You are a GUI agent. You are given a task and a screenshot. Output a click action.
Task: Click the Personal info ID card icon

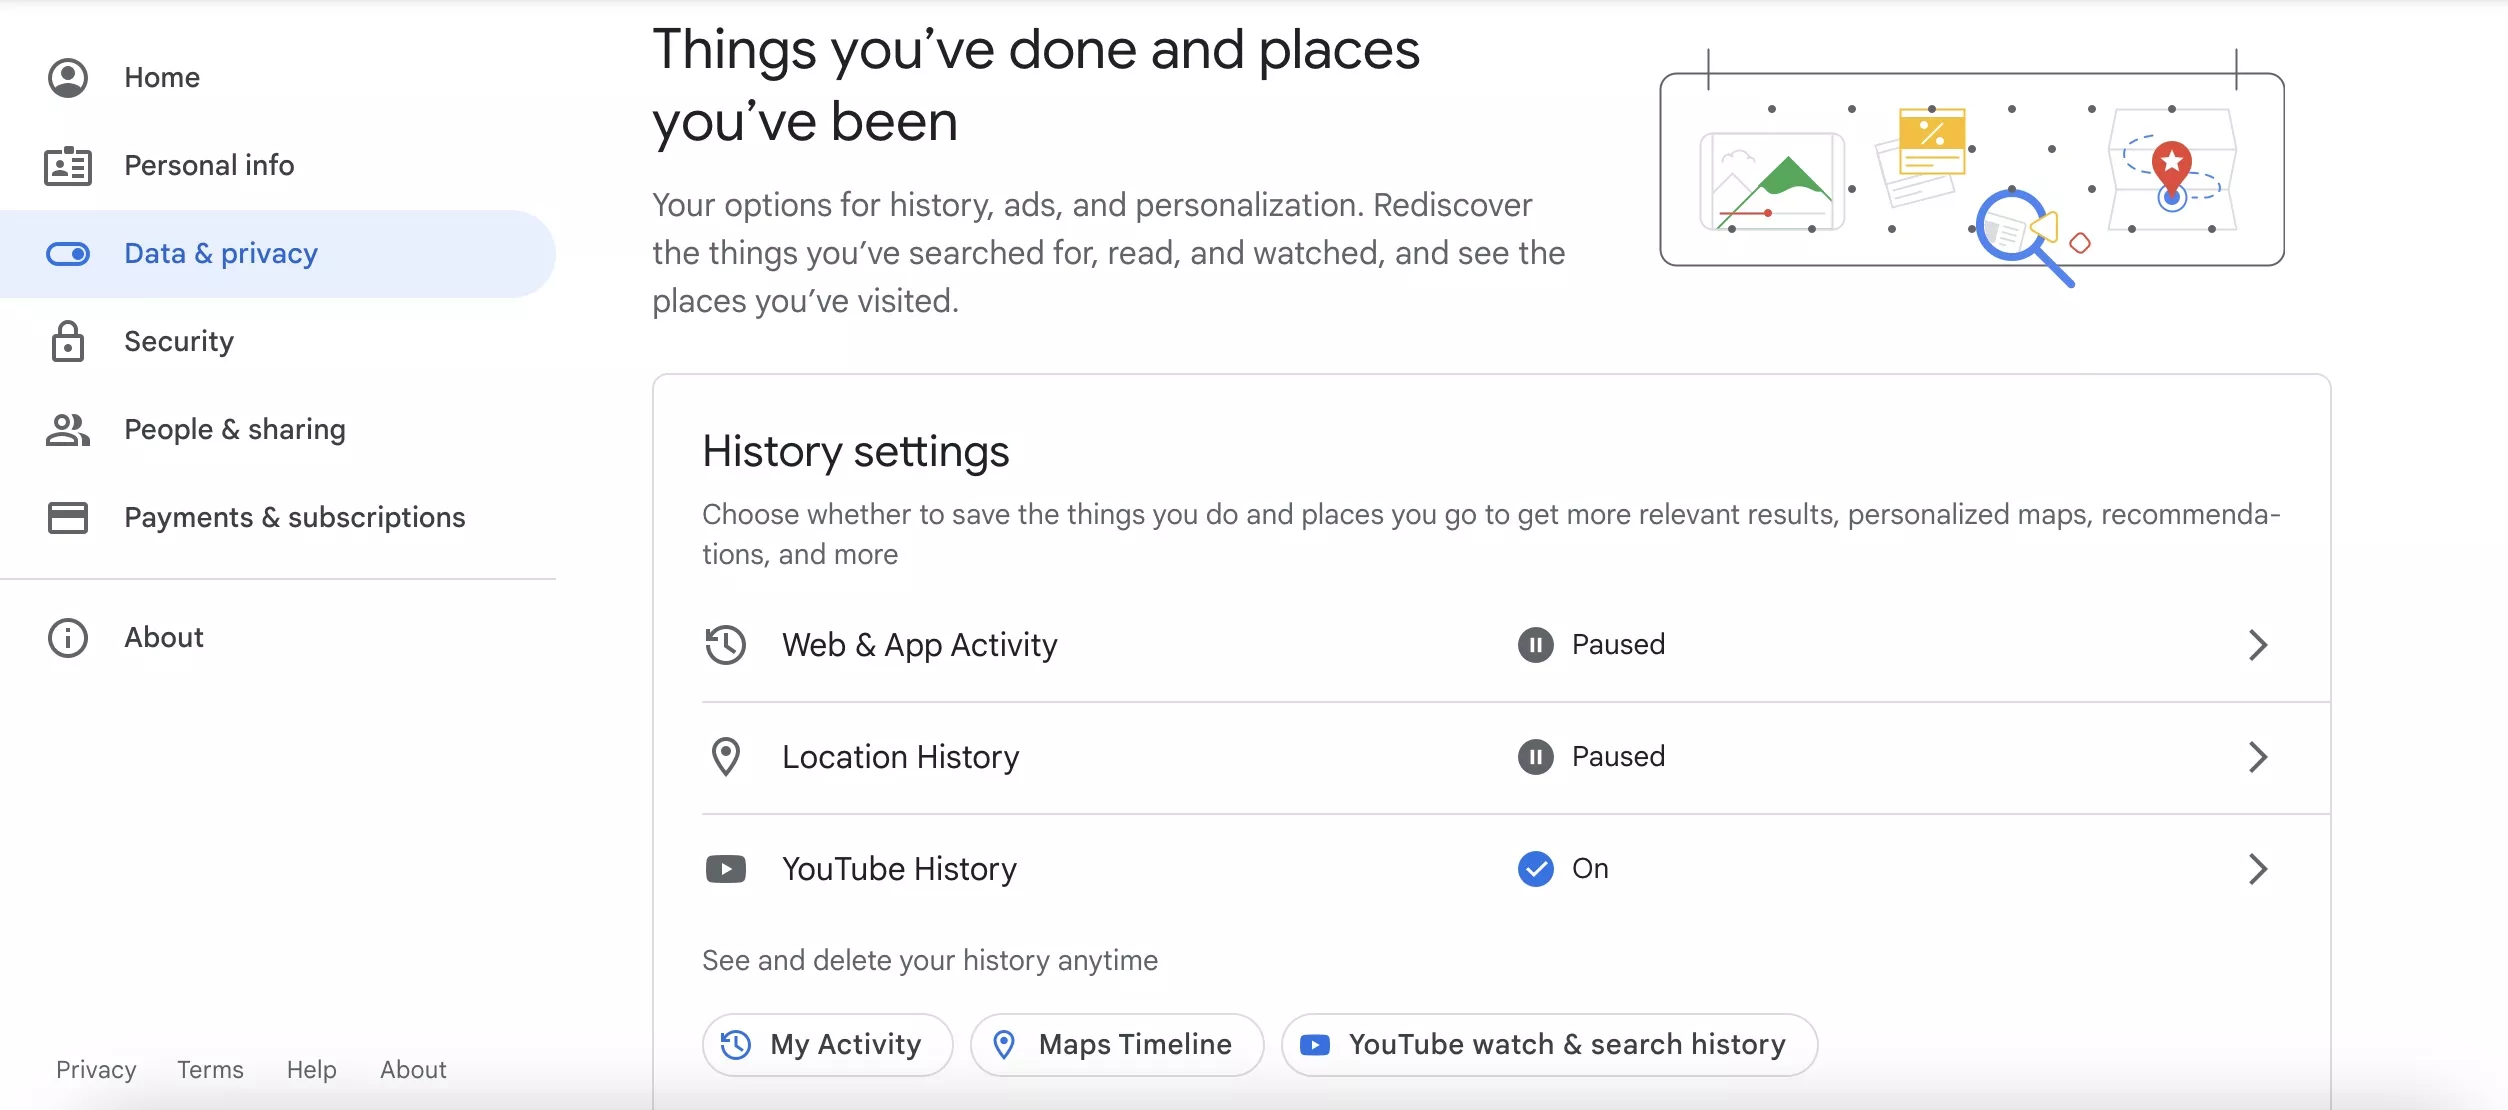(x=68, y=166)
